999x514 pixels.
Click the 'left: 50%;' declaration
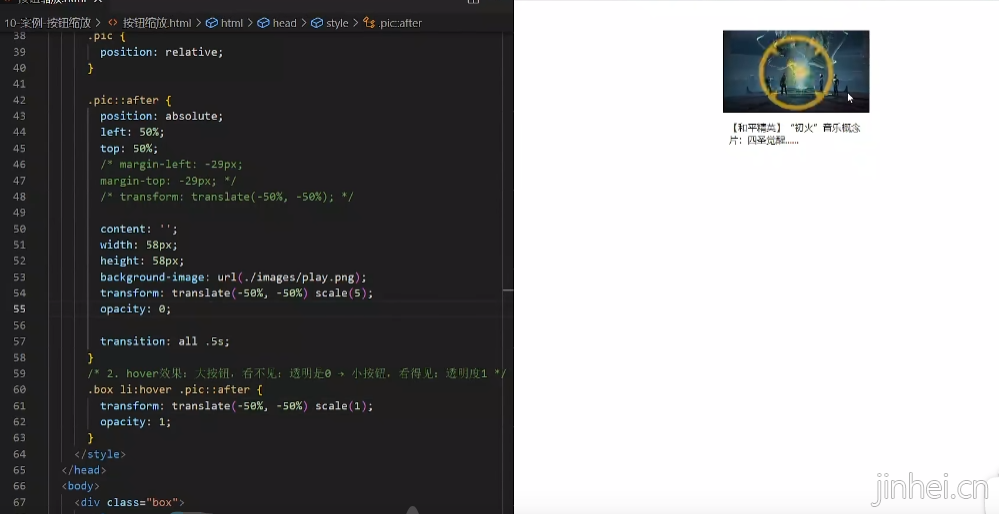[132, 132]
